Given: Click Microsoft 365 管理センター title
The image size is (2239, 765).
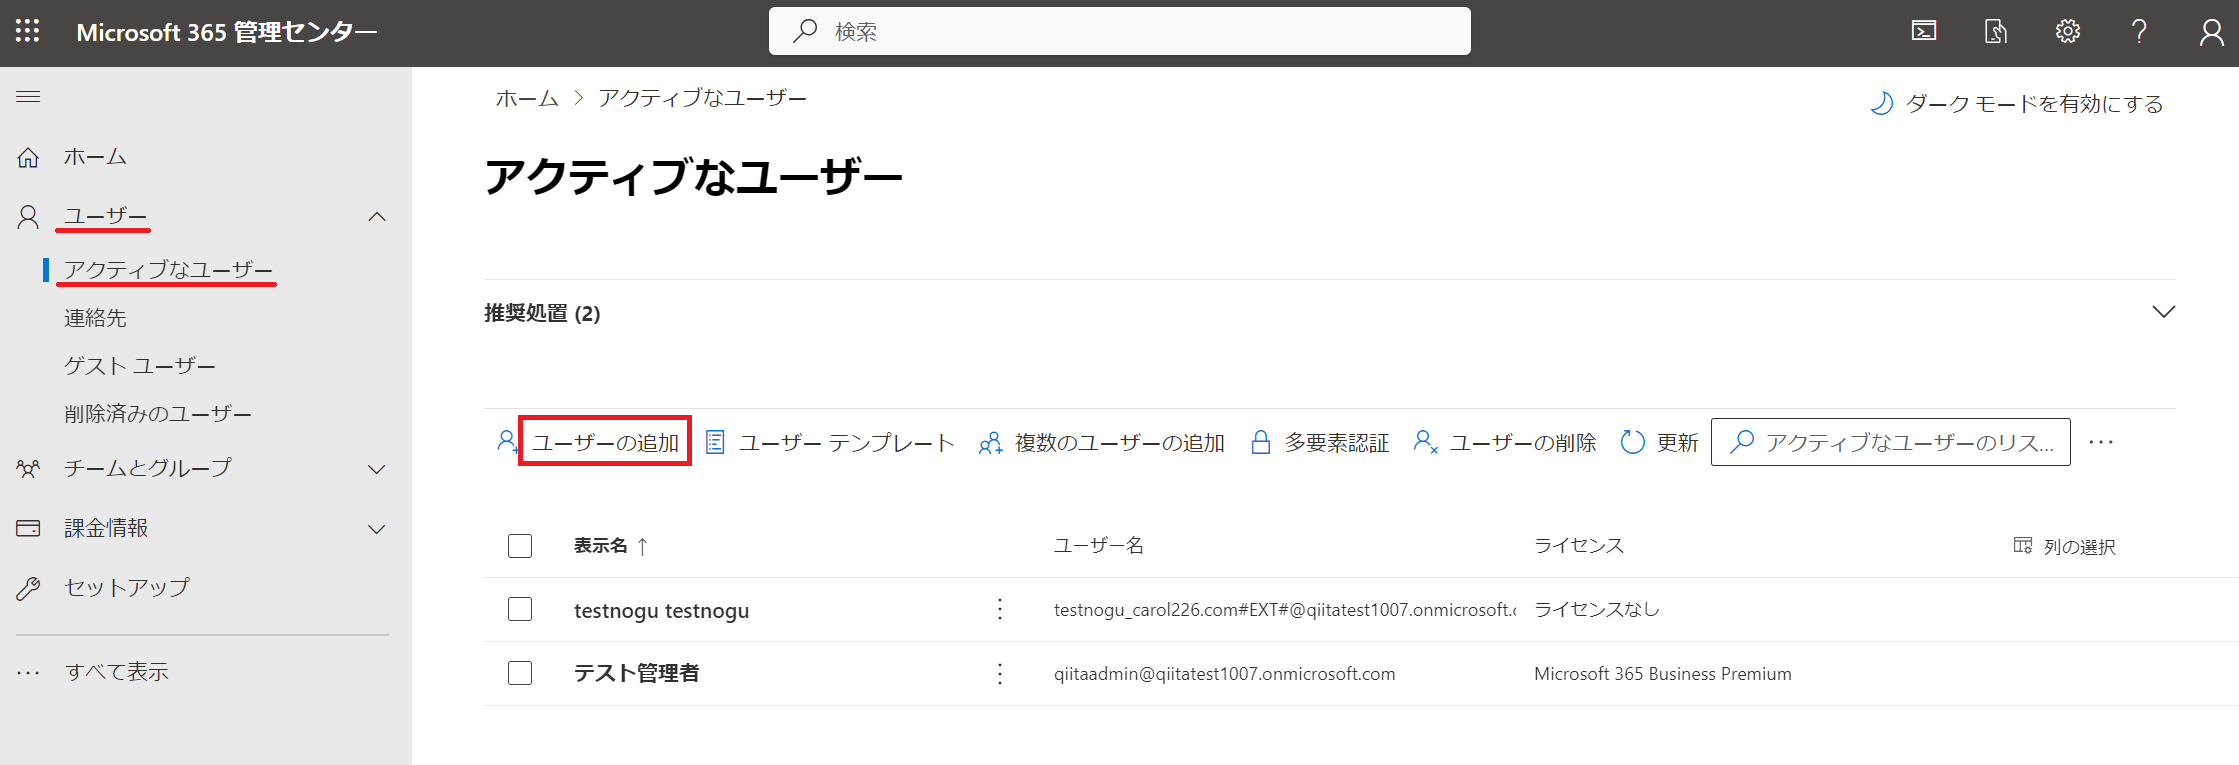Looking at the screenshot, I should pyautogui.click(x=227, y=32).
